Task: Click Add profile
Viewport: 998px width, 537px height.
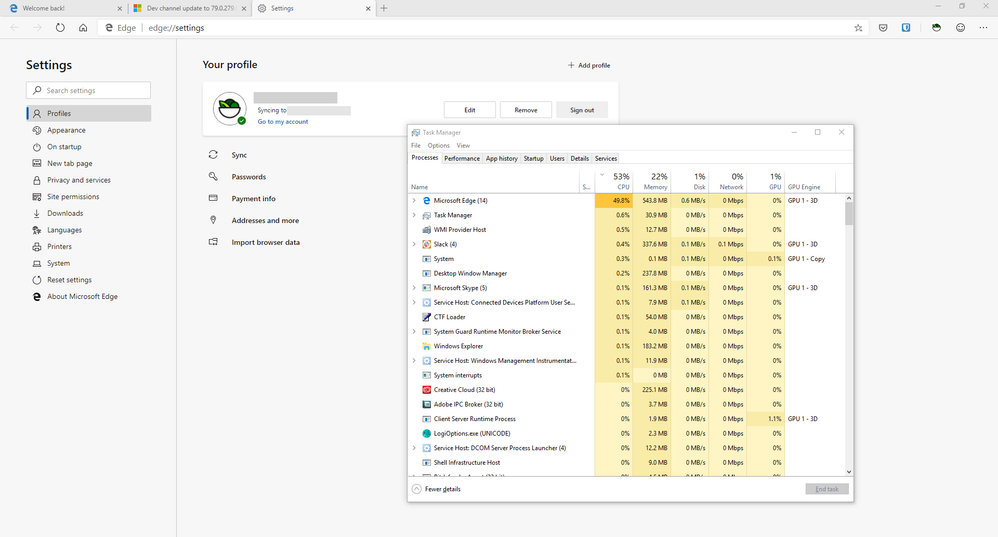Action: tap(589, 65)
